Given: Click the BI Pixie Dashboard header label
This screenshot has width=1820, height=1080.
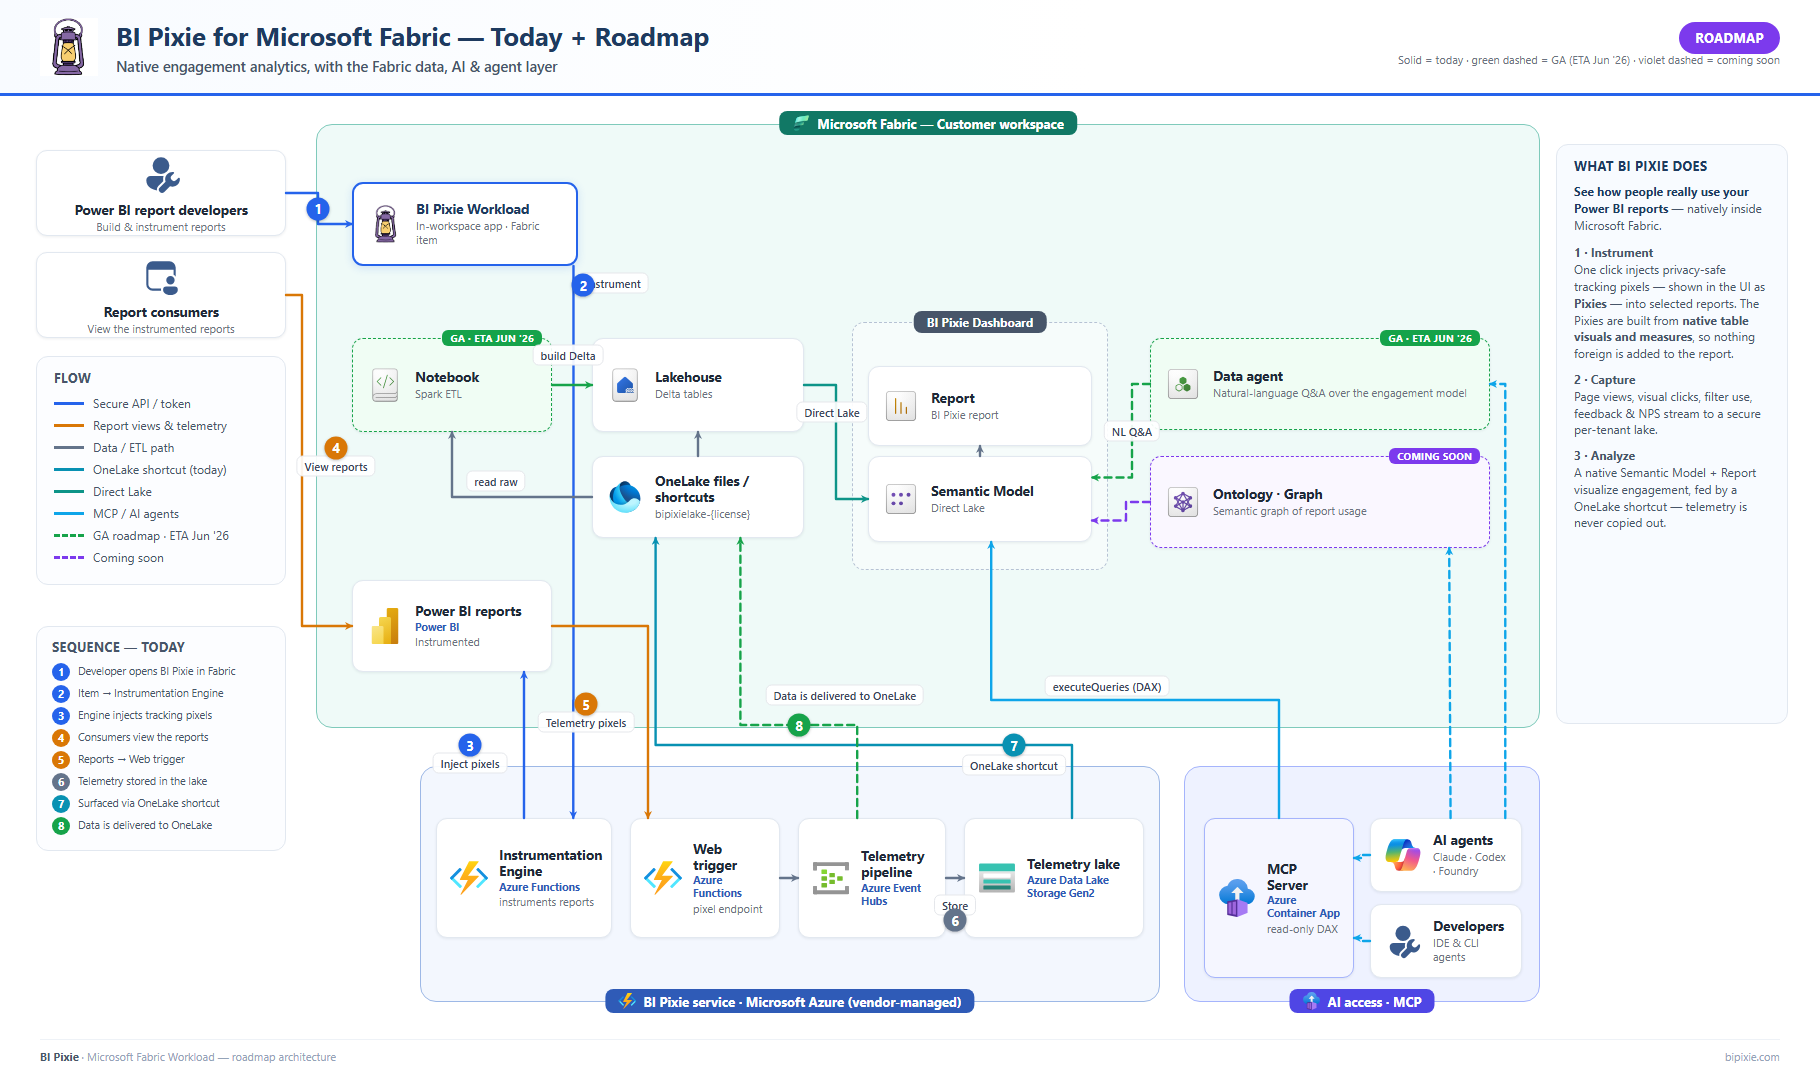Looking at the screenshot, I should coord(980,322).
